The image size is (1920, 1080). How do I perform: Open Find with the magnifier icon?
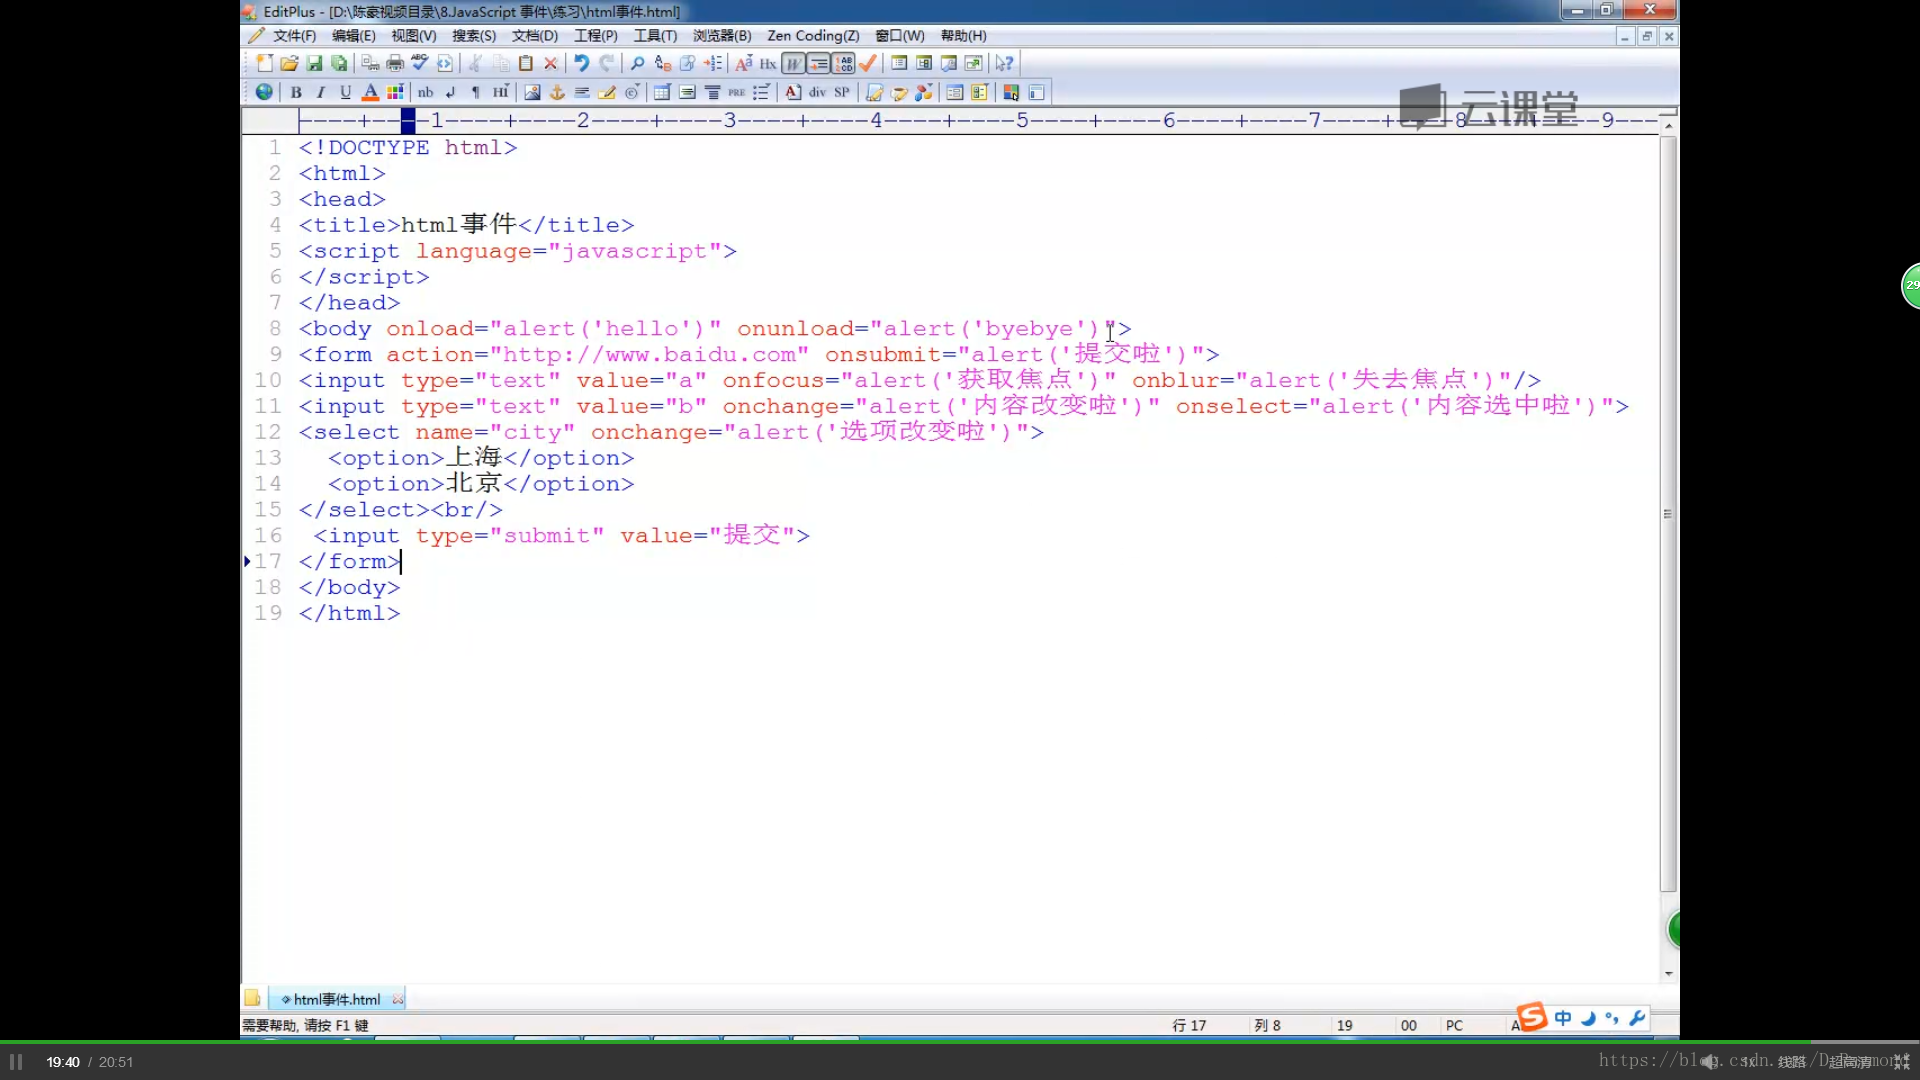(x=637, y=63)
